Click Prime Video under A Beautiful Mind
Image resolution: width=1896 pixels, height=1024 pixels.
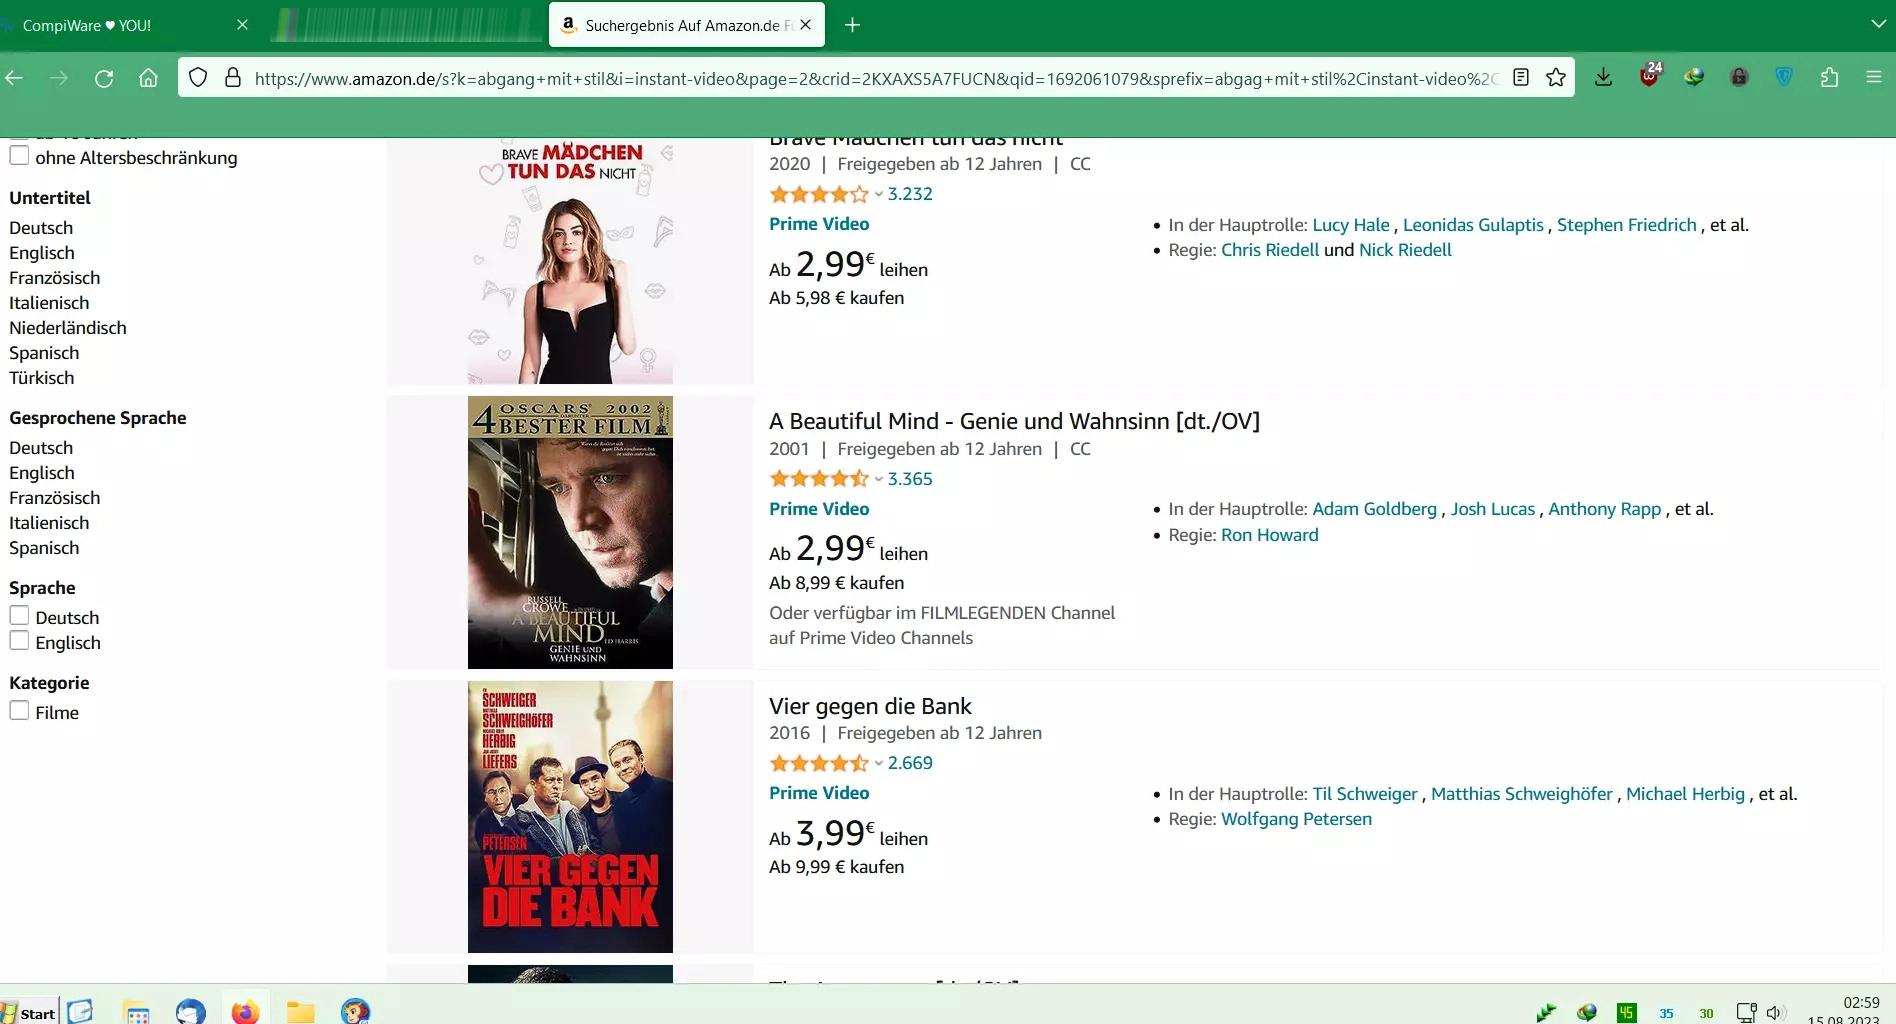pyautogui.click(x=819, y=509)
